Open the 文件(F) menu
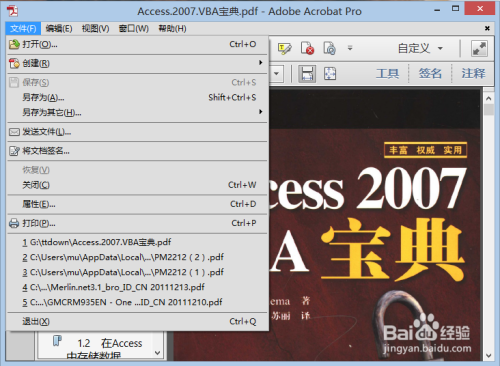The width and height of the screenshot is (500, 366). coord(23,29)
